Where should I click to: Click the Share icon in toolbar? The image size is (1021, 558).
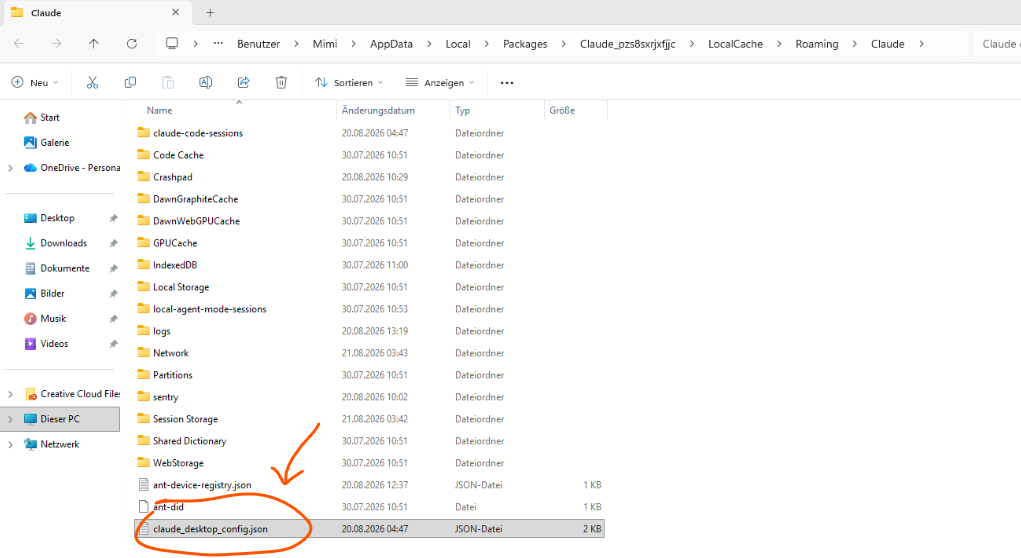click(x=243, y=83)
